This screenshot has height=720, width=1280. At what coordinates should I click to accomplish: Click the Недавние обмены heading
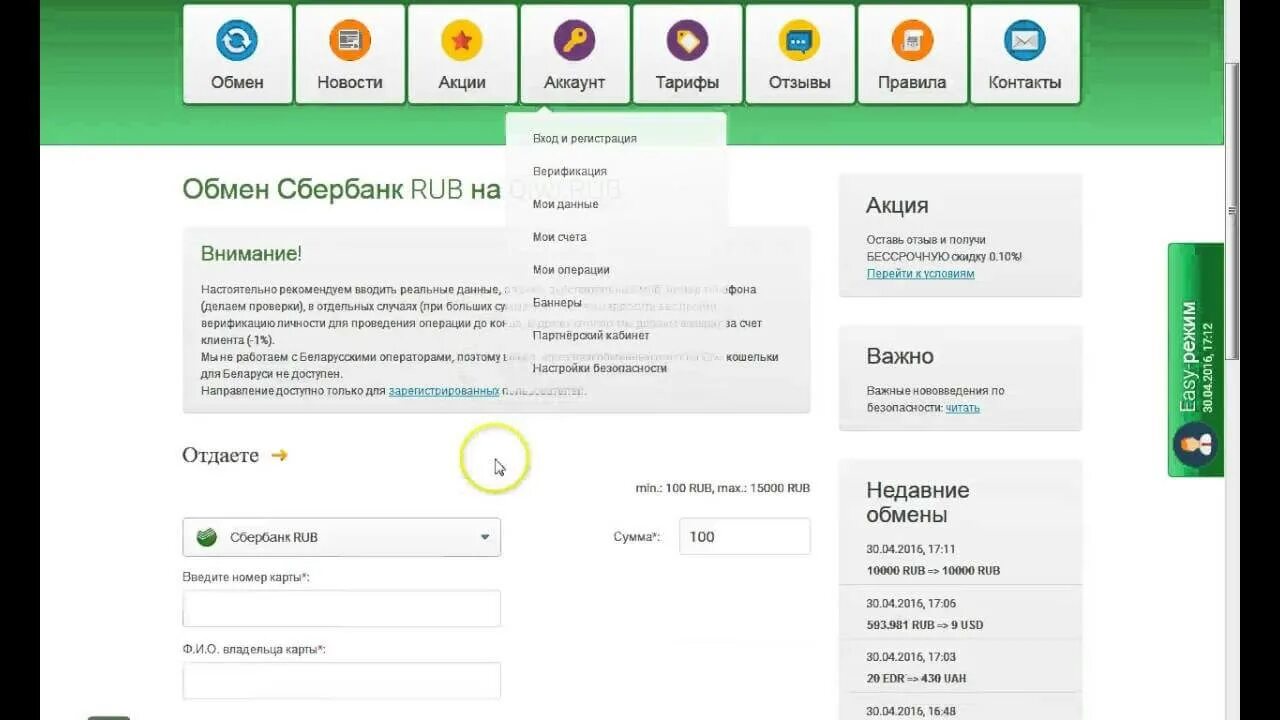[x=918, y=503]
